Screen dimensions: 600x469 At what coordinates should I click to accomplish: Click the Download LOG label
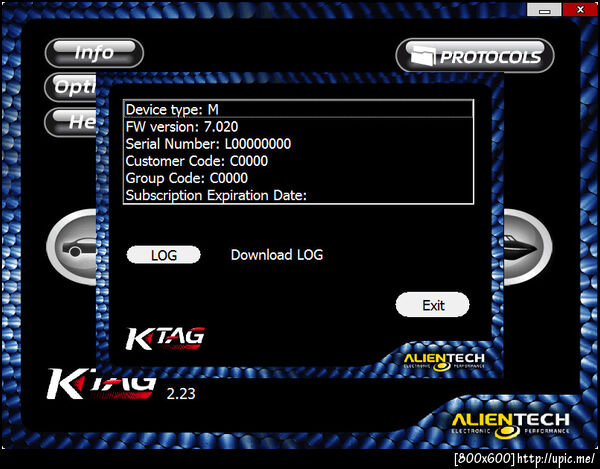click(x=277, y=255)
